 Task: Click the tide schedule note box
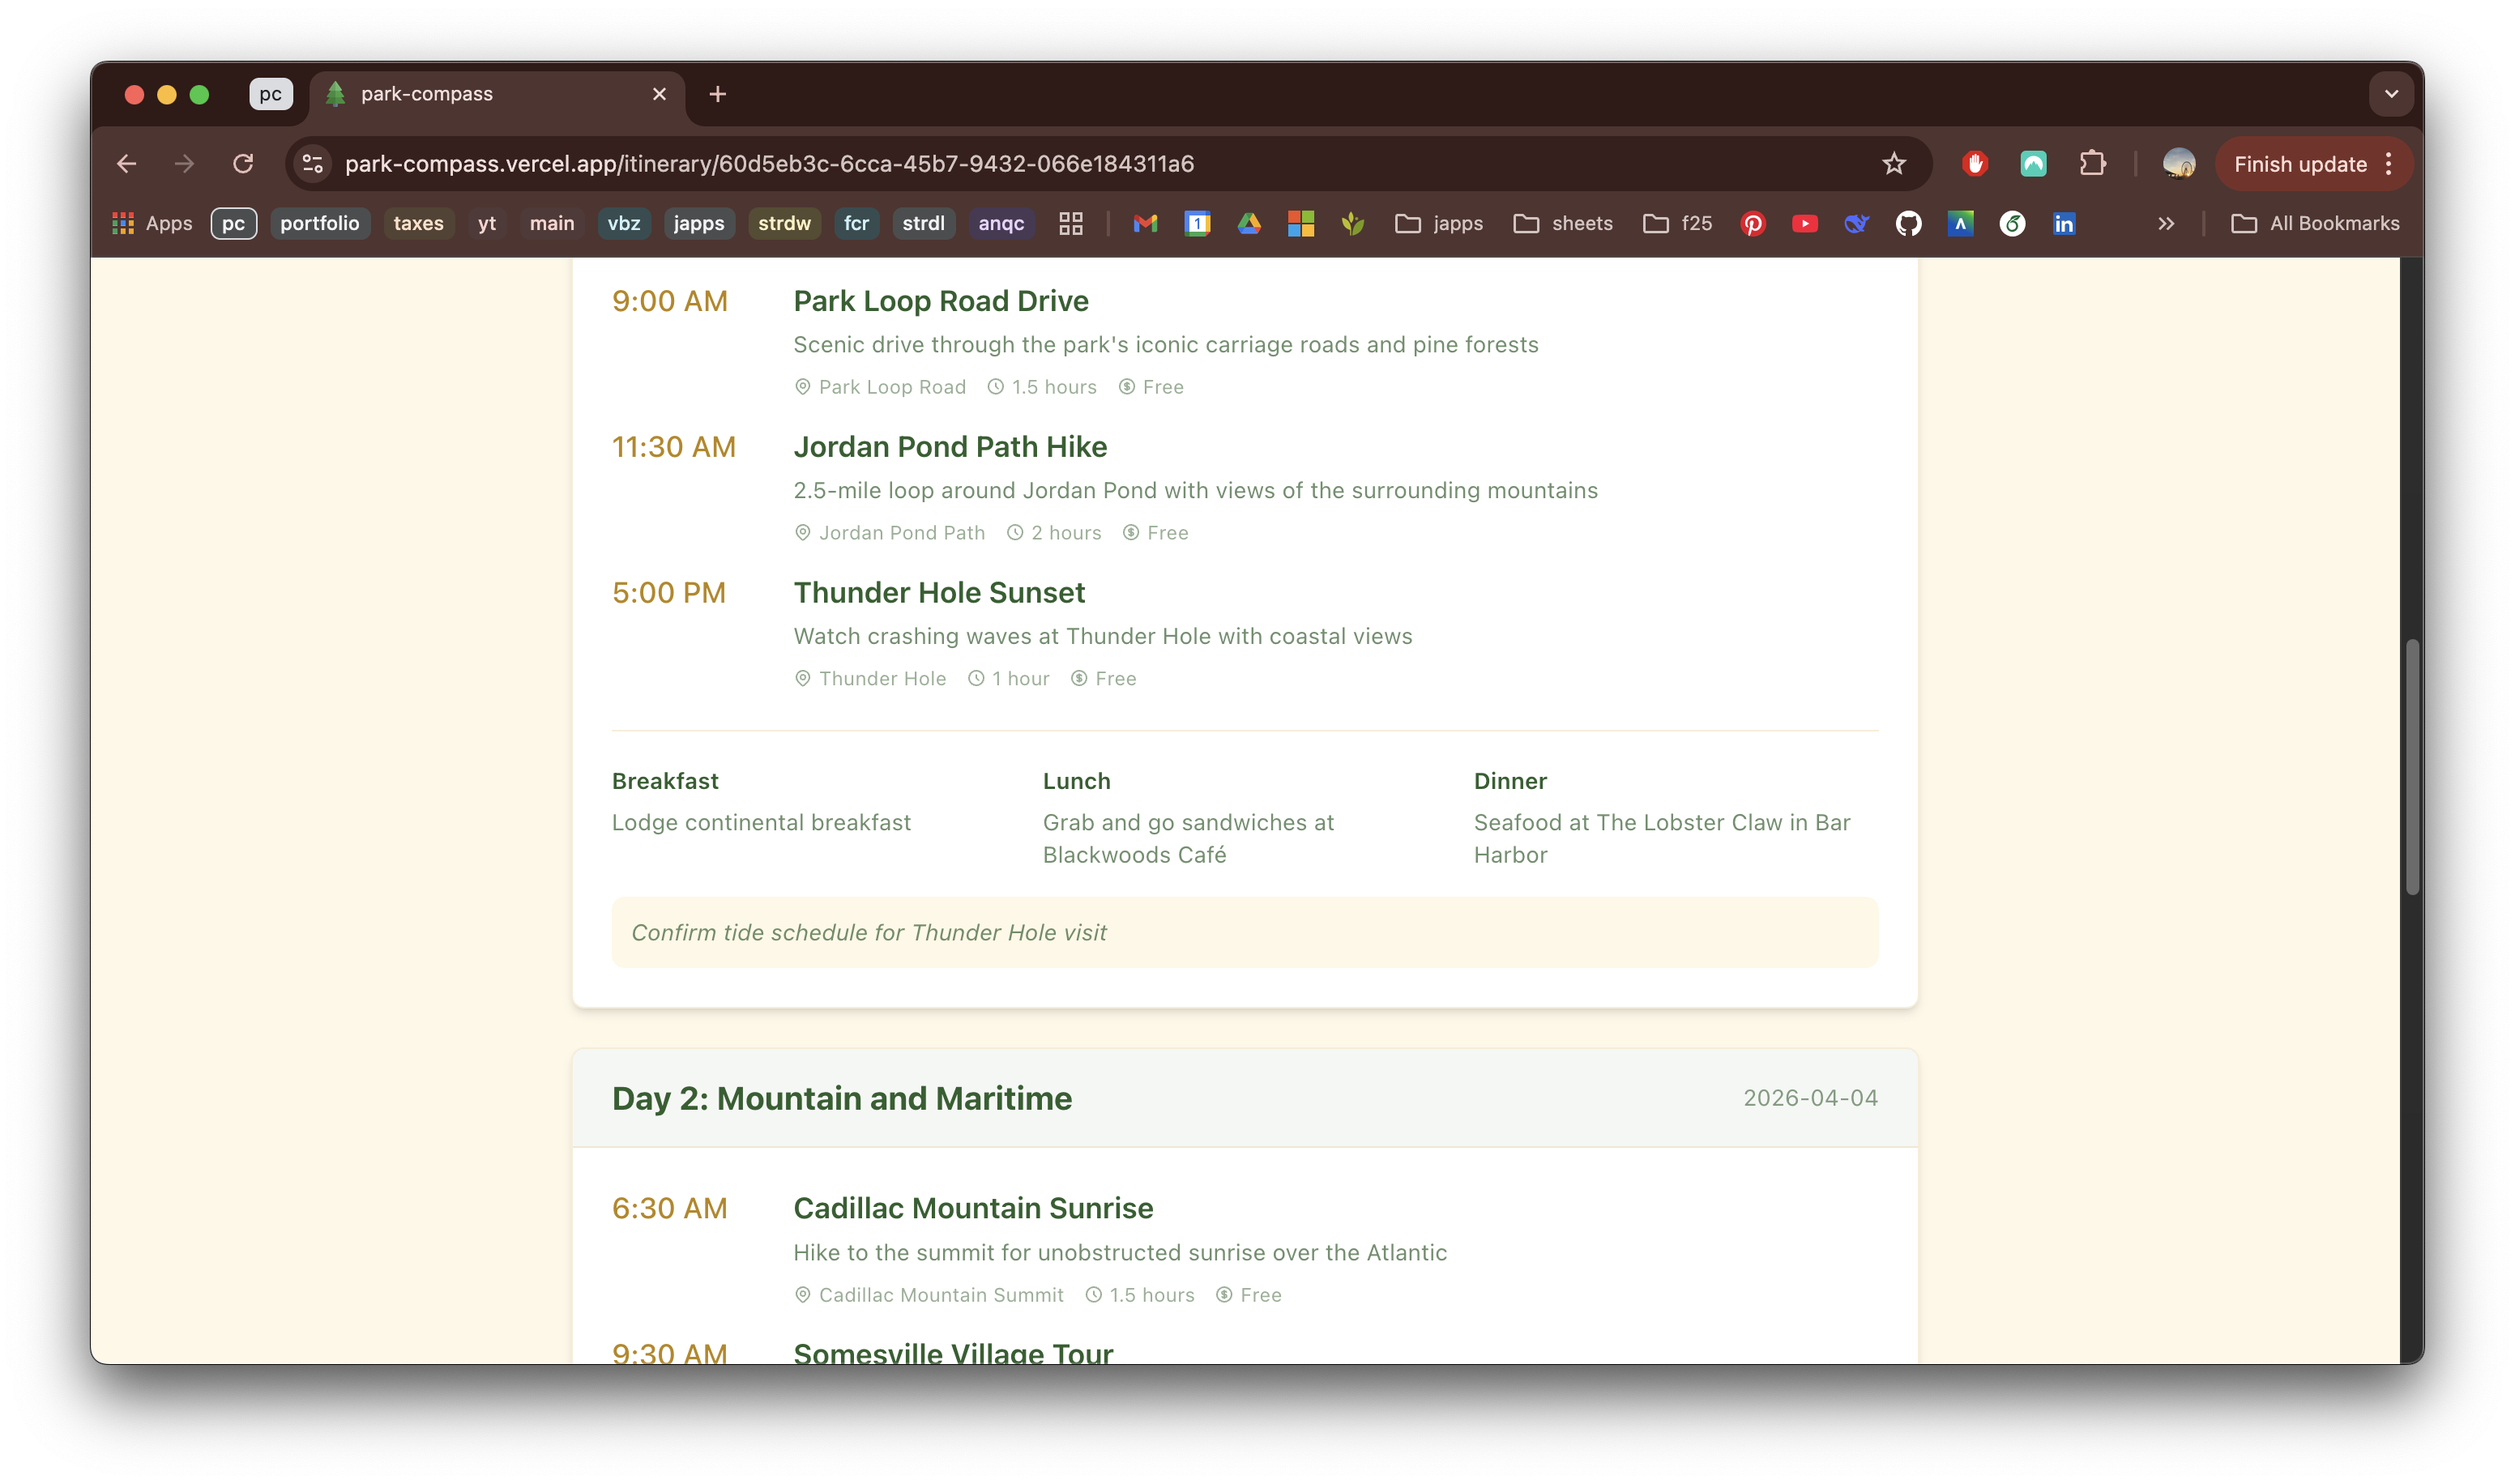click(1245, 932)
